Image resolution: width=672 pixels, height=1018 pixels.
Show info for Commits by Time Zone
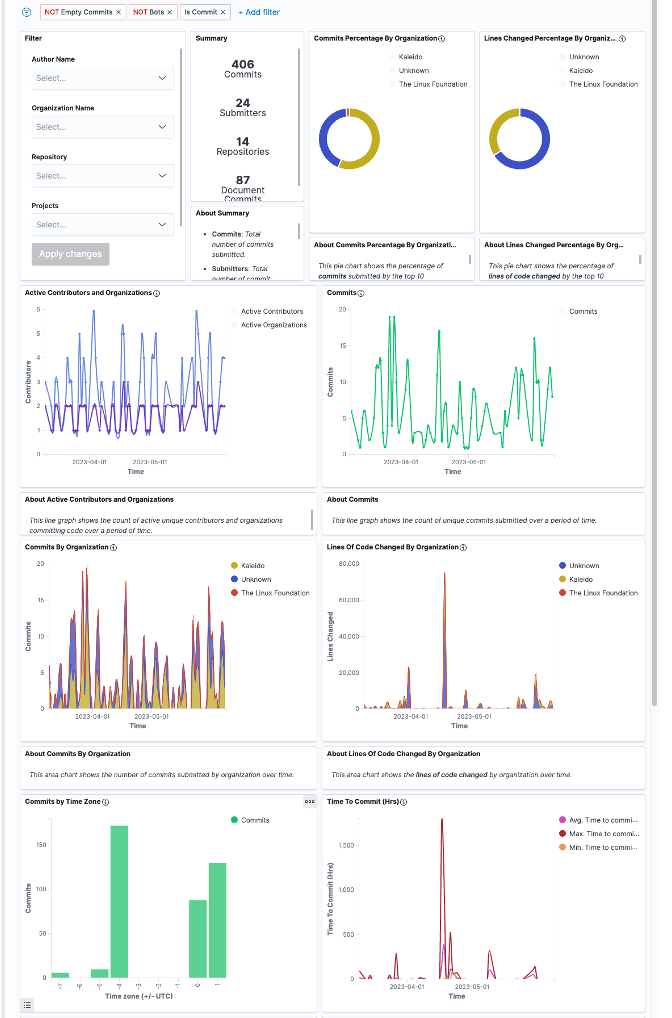click(105, 802)
